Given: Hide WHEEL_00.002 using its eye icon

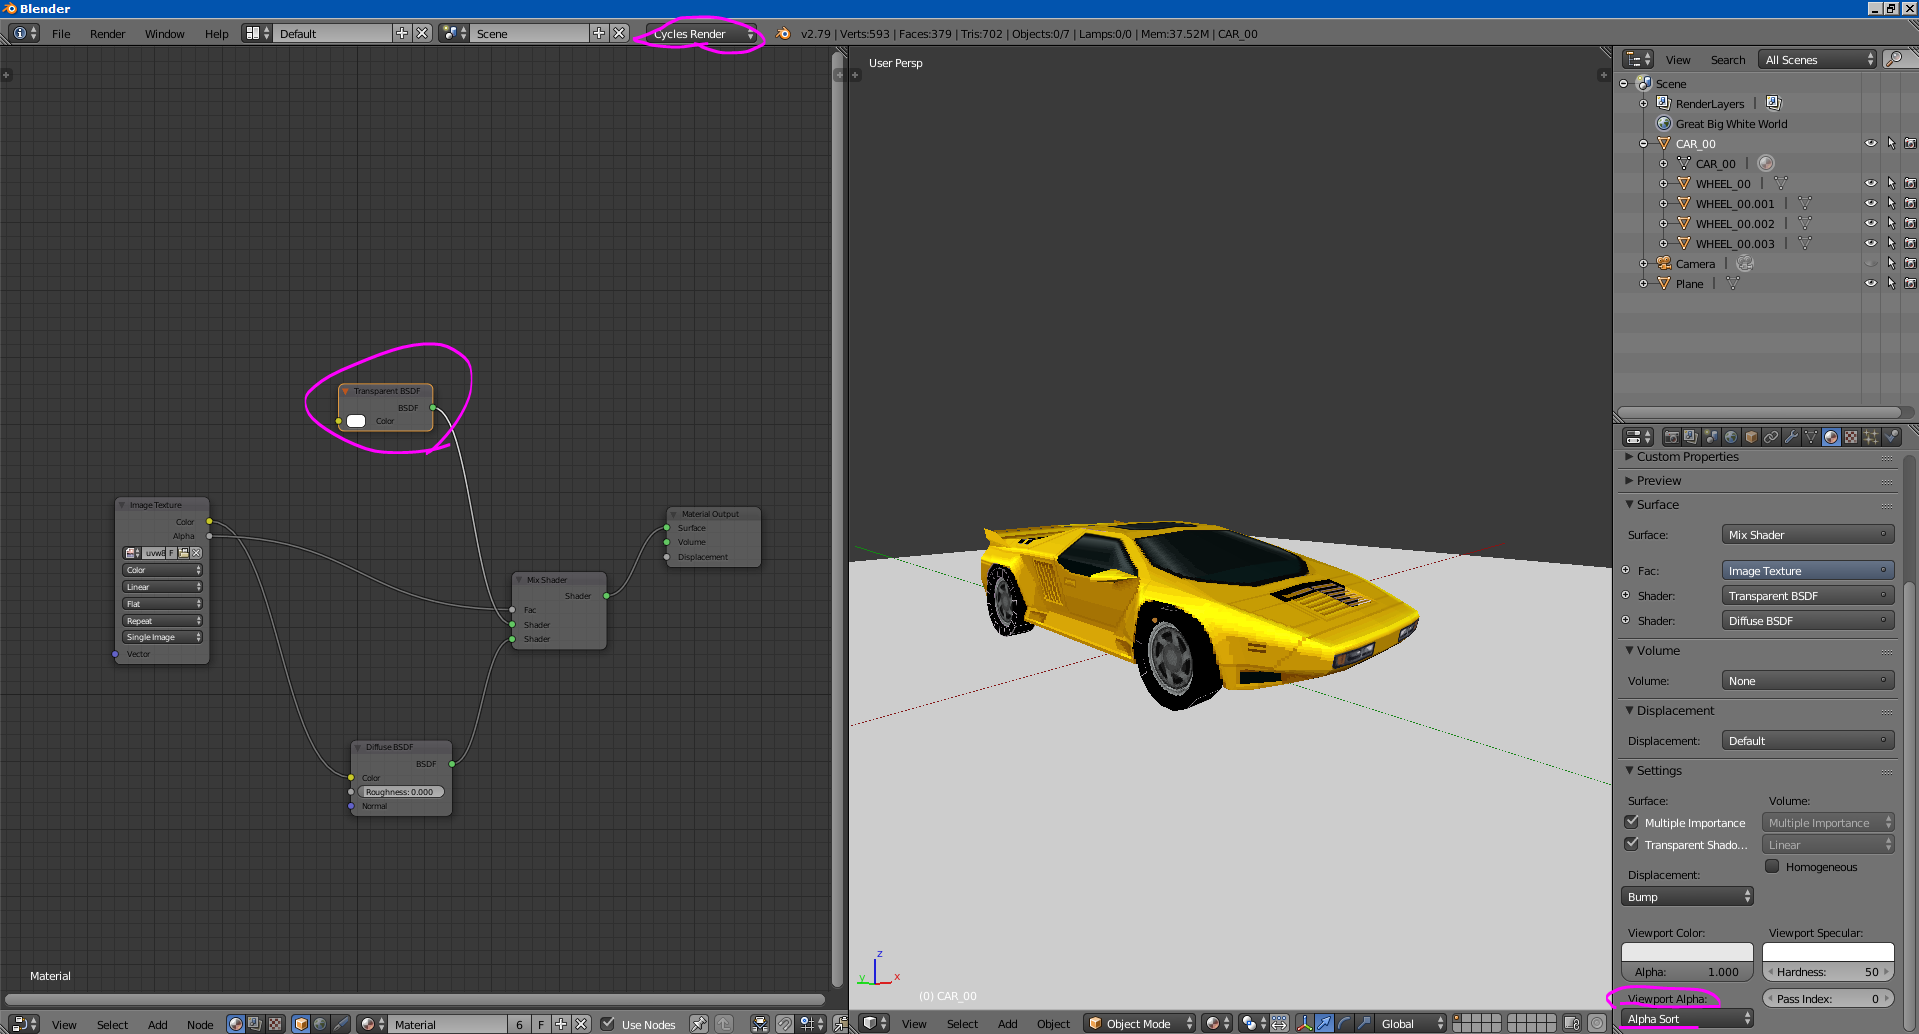Looking at the screenshot, I should (x=1870, y=223).
